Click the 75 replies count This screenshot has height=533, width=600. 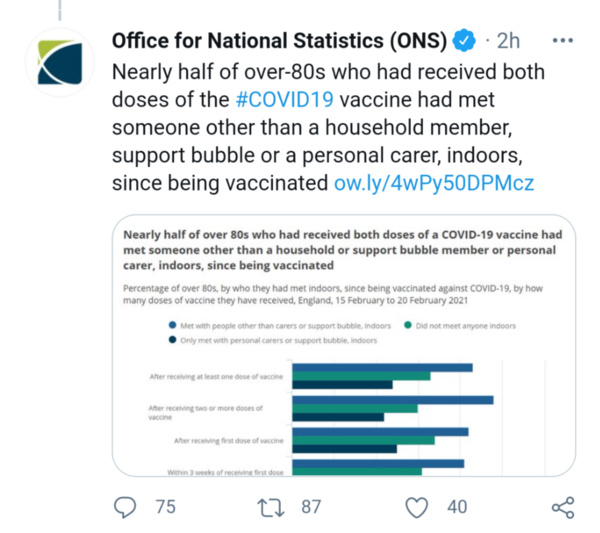click(165, 507)
